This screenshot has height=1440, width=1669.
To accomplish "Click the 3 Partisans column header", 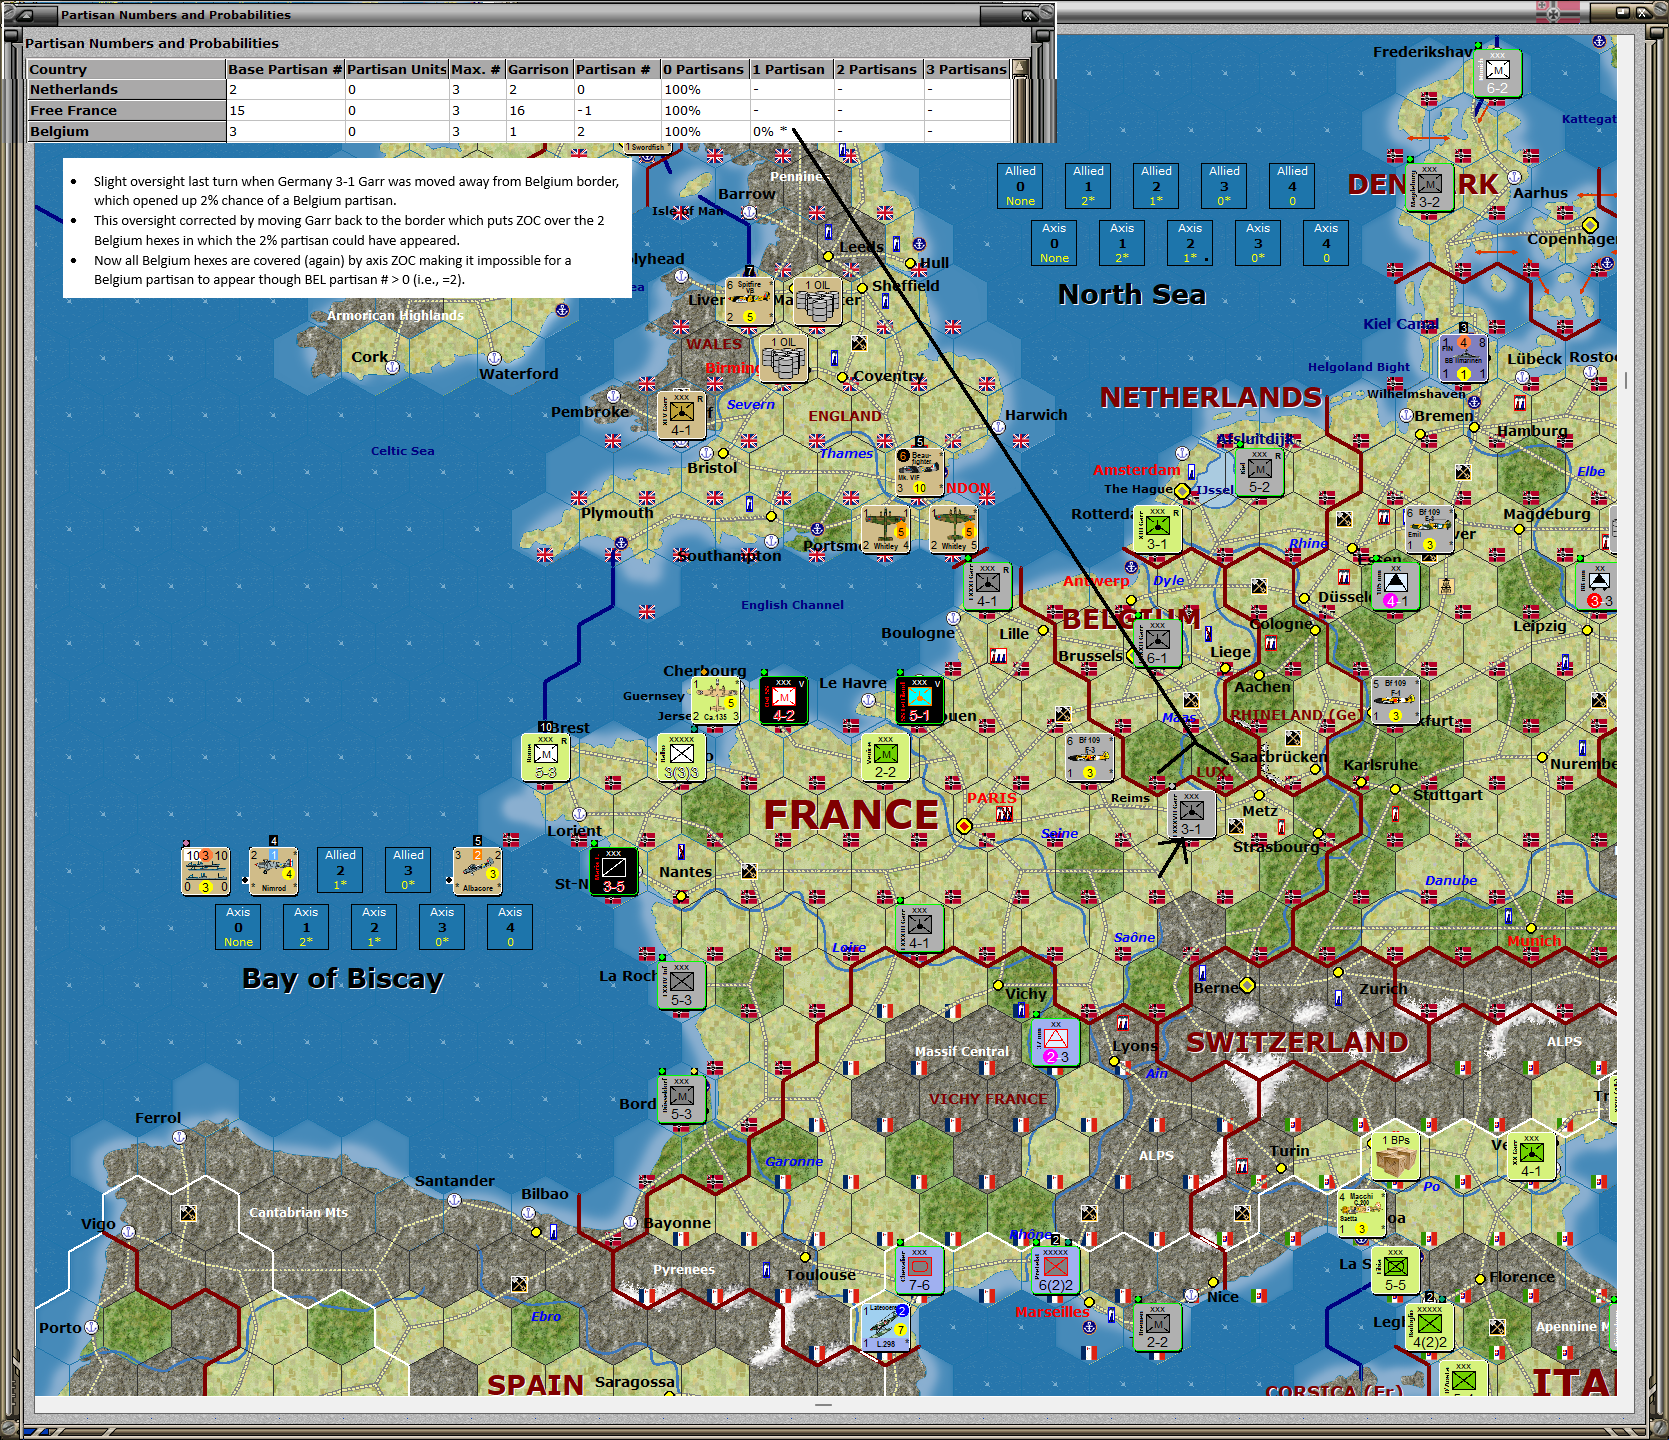I will (966, 69).
